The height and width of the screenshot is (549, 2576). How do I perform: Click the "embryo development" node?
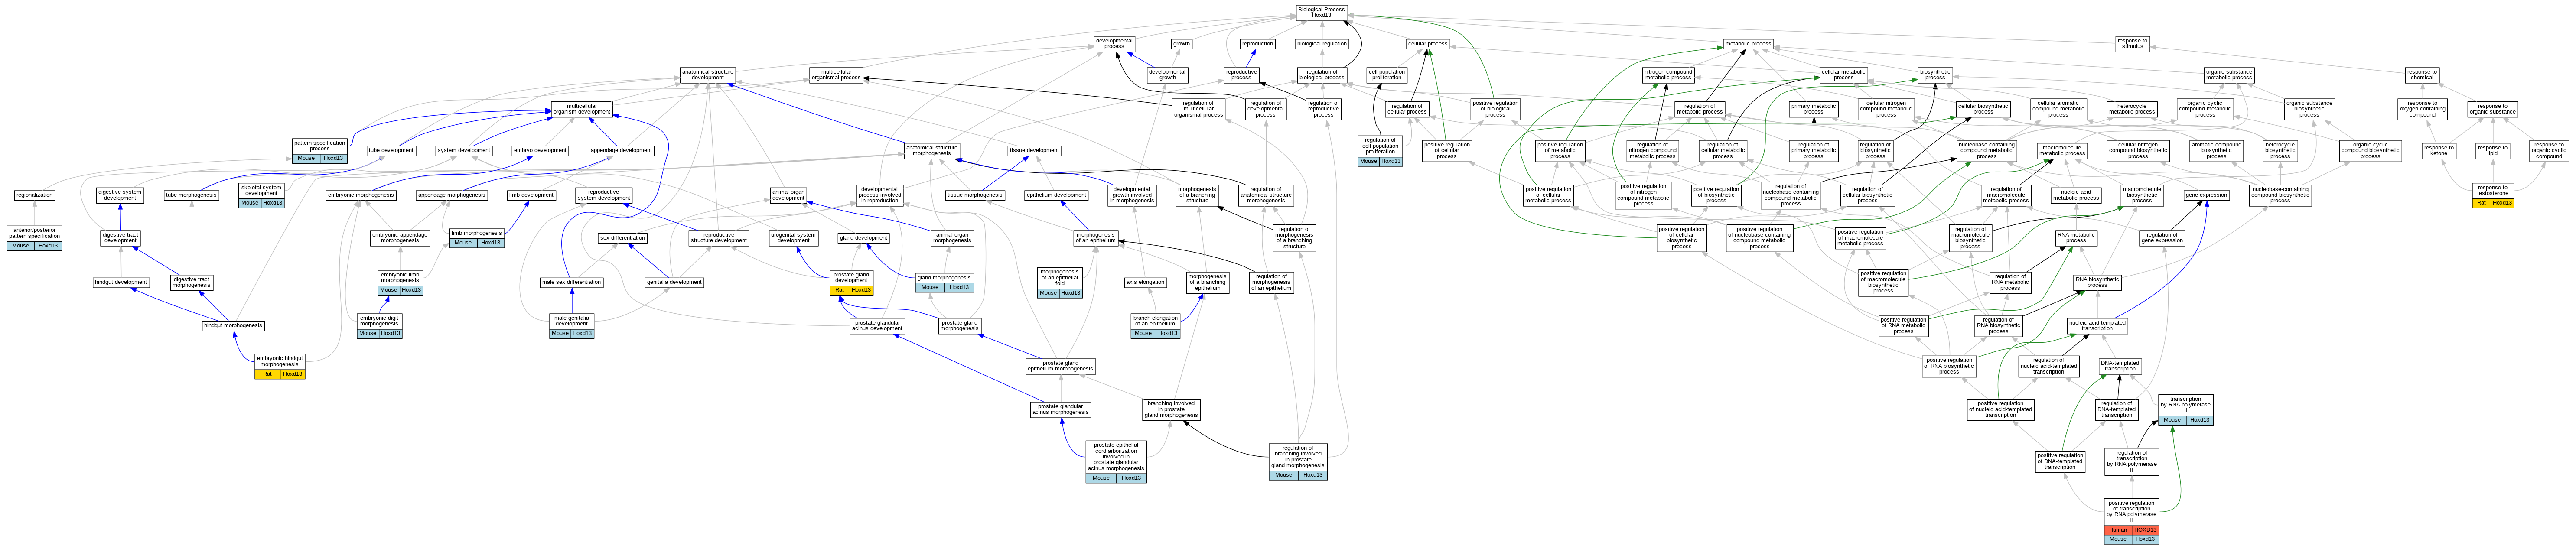[540, 151]
